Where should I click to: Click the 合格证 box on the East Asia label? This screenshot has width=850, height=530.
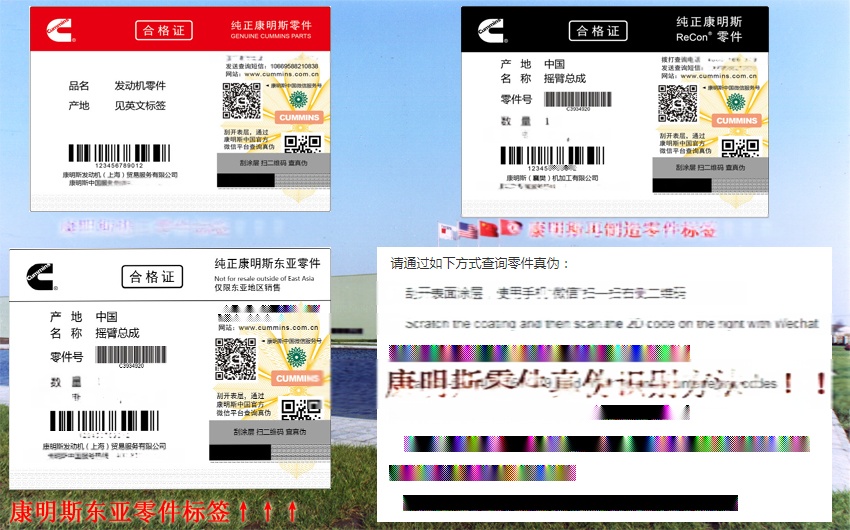click(152, 277)
